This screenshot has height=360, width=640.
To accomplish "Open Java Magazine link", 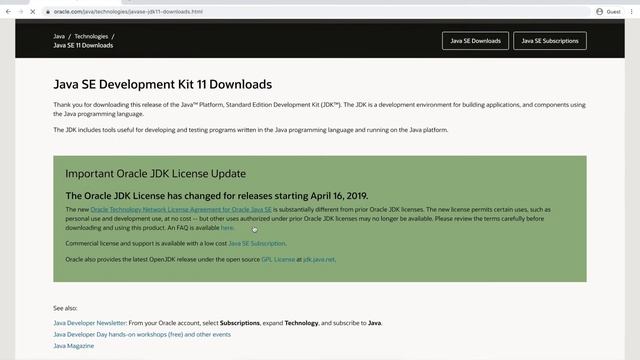I will coord(73,346).
